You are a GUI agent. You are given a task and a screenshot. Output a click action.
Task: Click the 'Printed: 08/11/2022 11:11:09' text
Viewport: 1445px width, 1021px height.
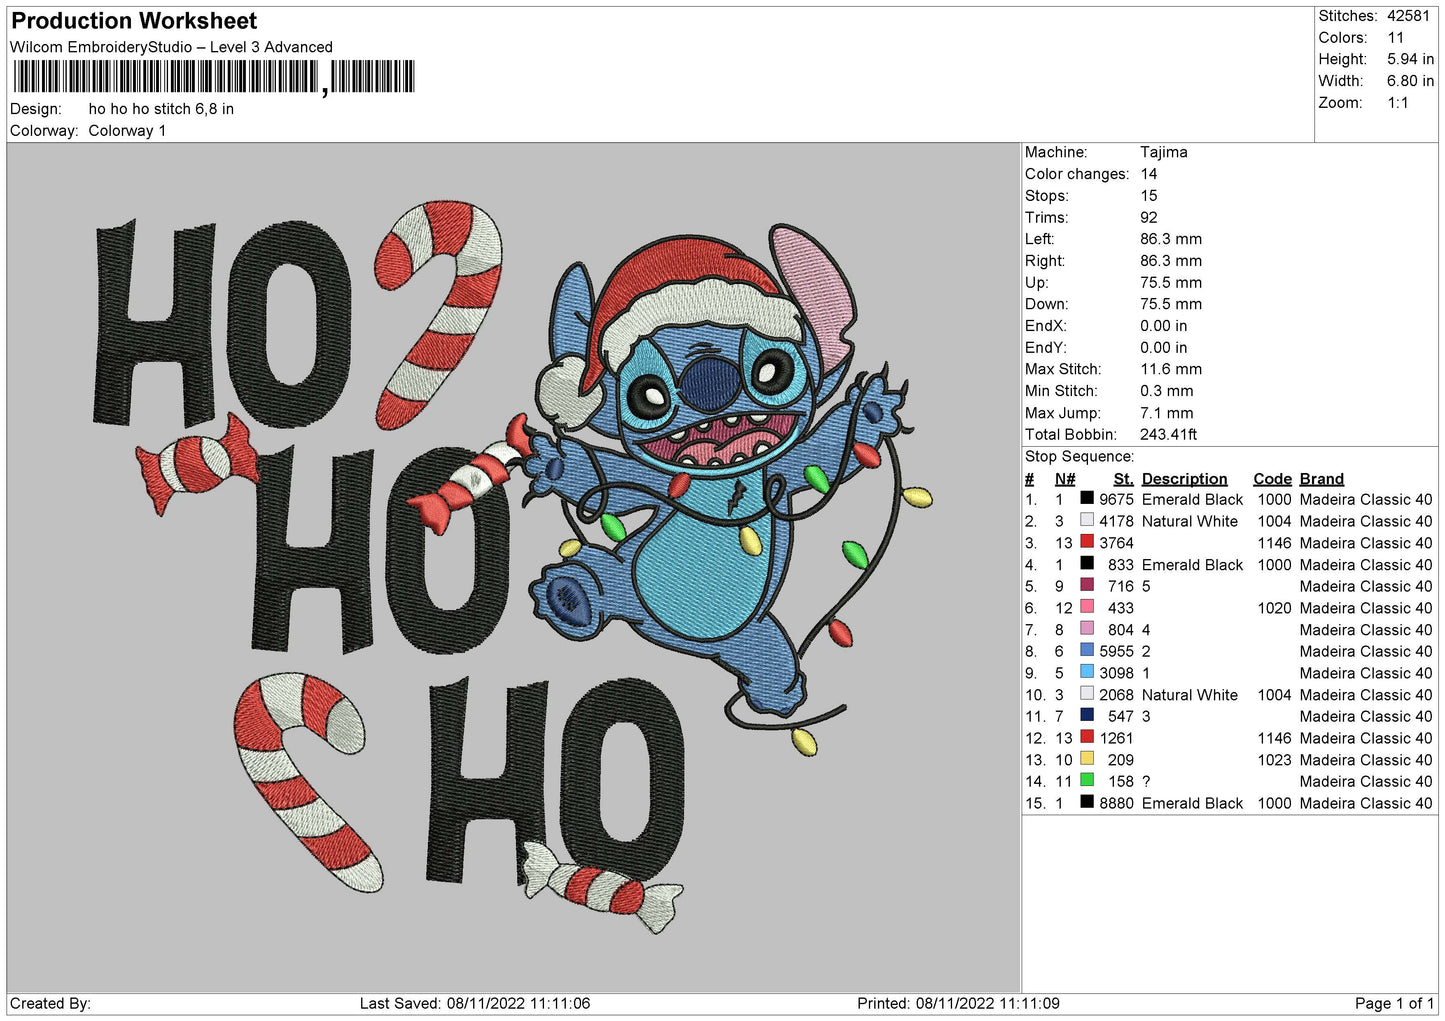[x=958, y=1004]
